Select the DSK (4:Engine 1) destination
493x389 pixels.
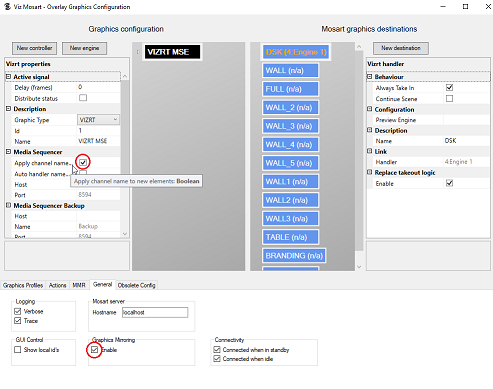(296, 52)
